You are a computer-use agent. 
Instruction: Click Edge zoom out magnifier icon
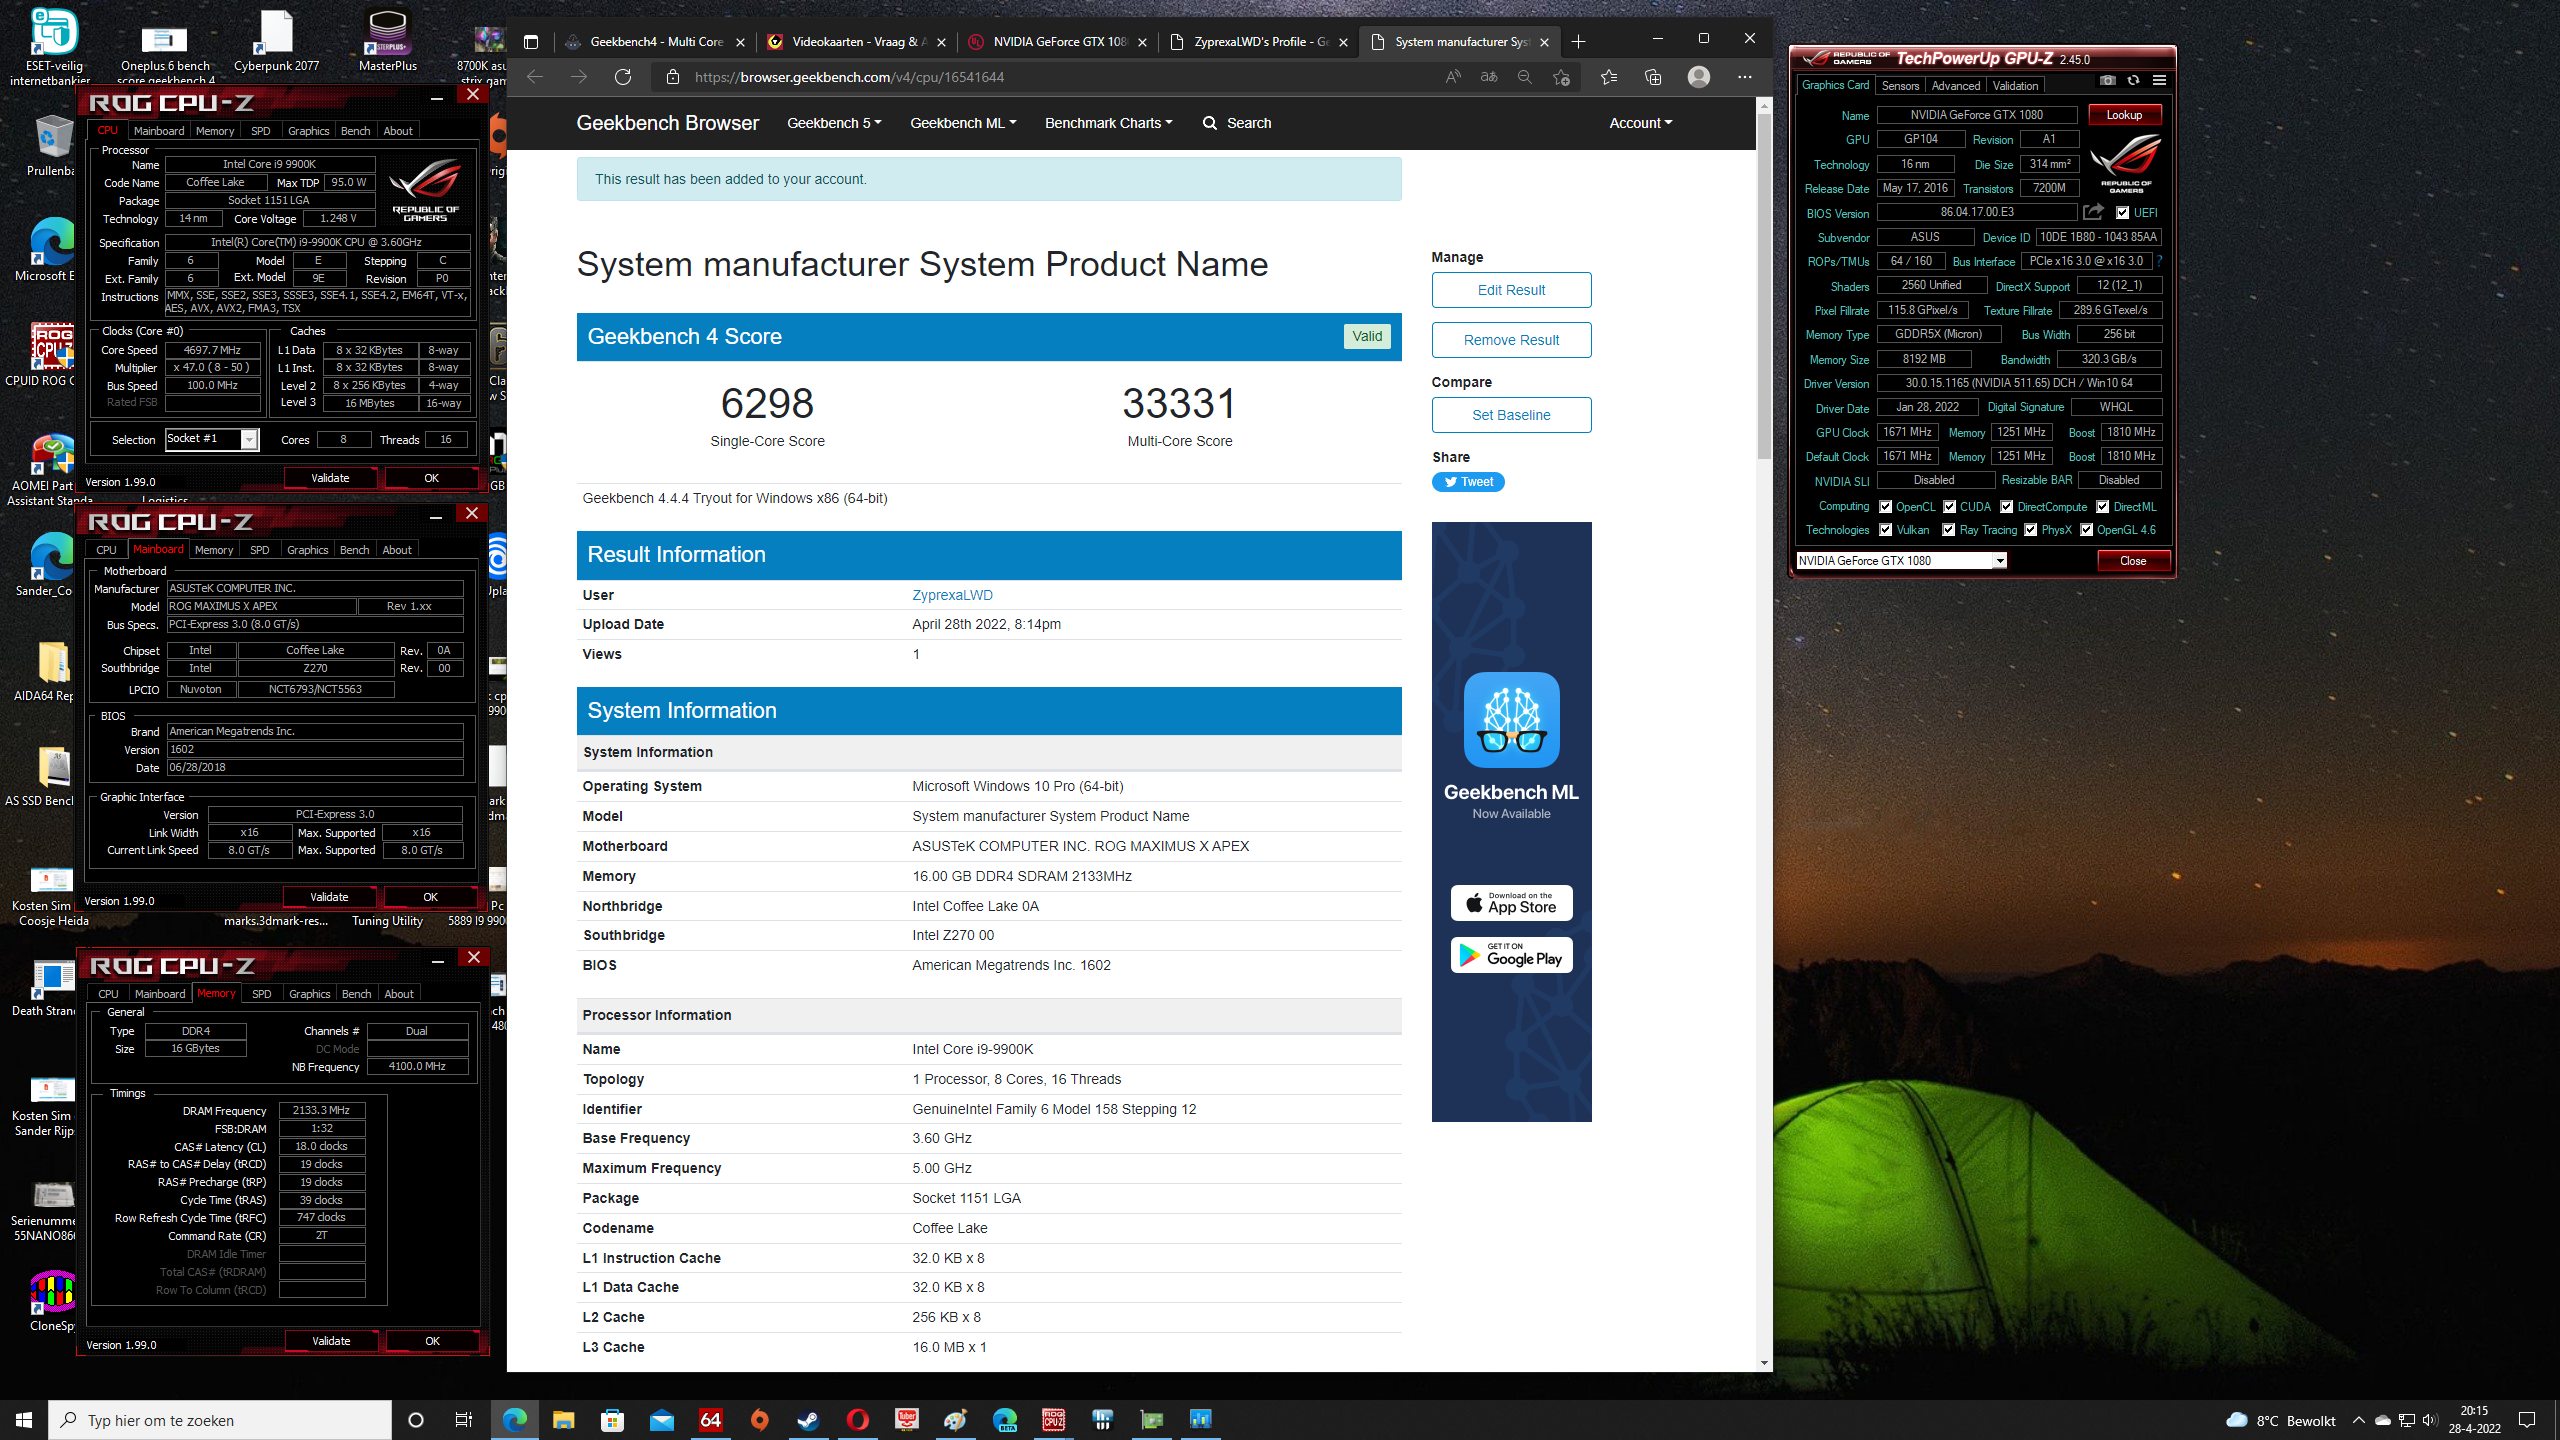pyautogui.click(x=1524, y=77)
